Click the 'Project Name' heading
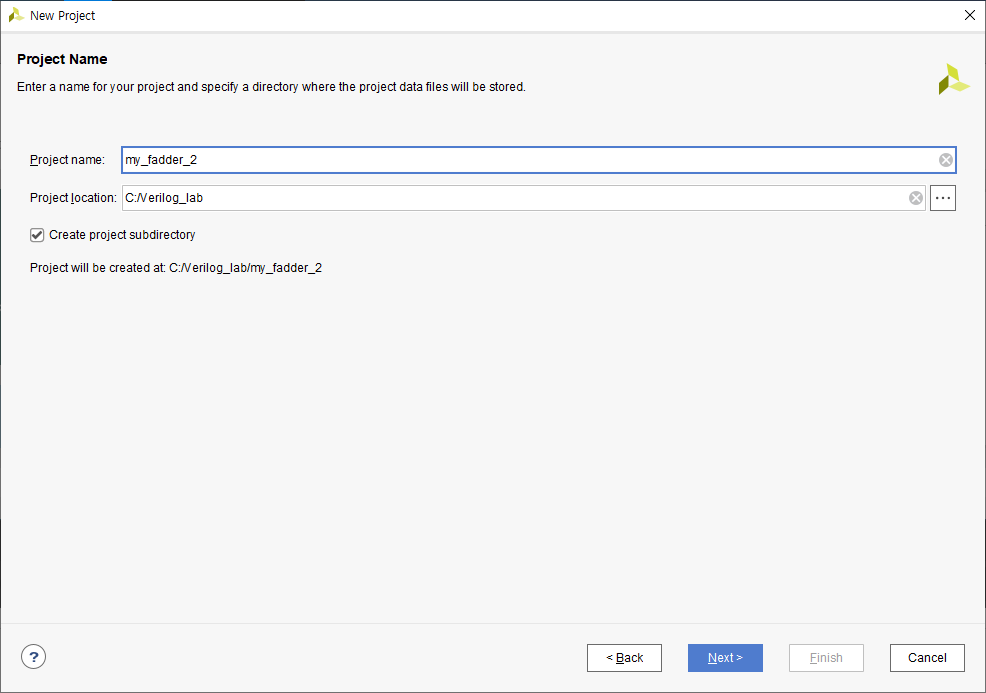The height and width of the screenshot is (693, 986). (62, 59)
